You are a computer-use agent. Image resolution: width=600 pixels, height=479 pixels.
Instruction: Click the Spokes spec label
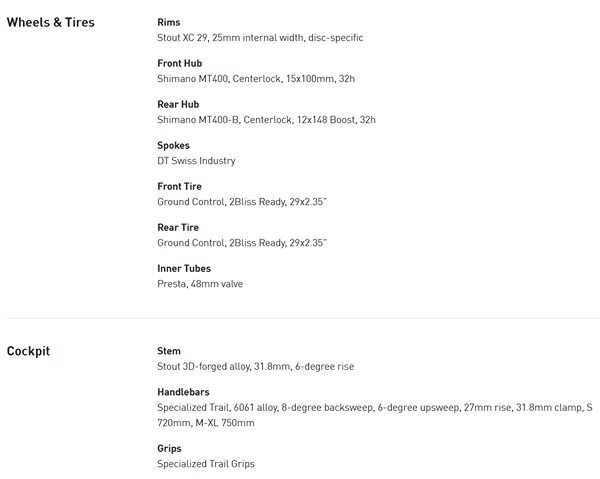point(173,145)
